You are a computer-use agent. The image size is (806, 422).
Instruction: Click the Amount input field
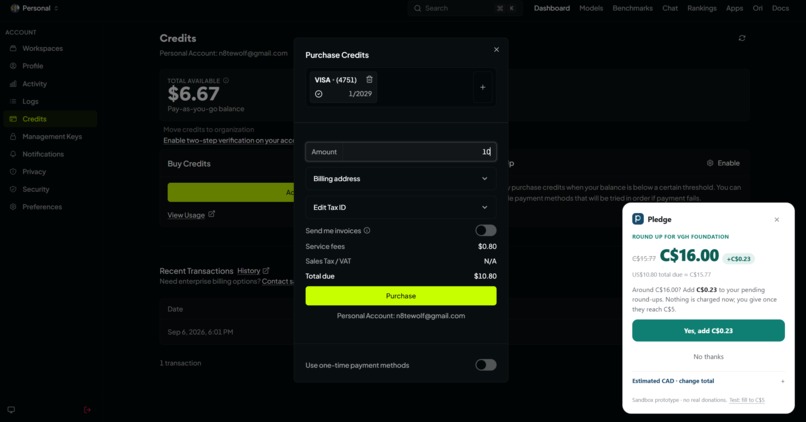click(x=401, y=152)
